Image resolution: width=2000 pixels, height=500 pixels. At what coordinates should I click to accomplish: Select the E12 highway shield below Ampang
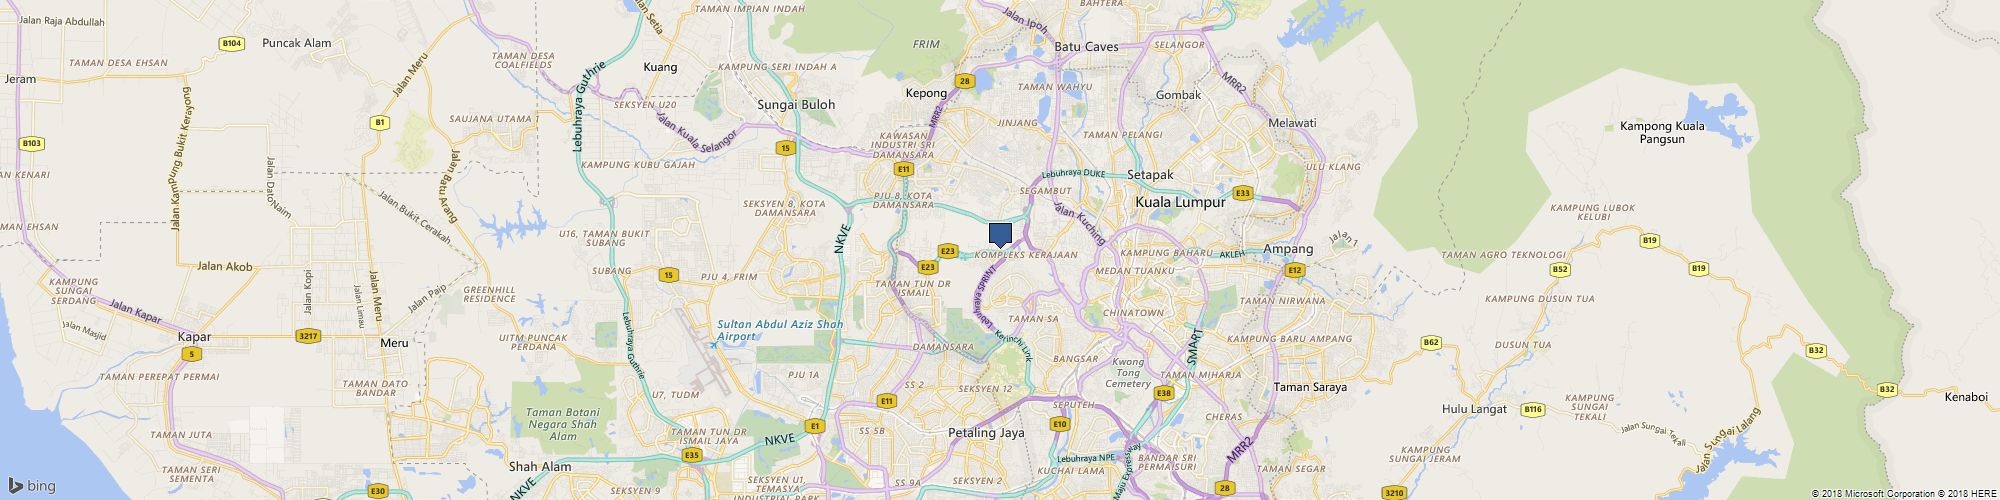pos(1295,270)
